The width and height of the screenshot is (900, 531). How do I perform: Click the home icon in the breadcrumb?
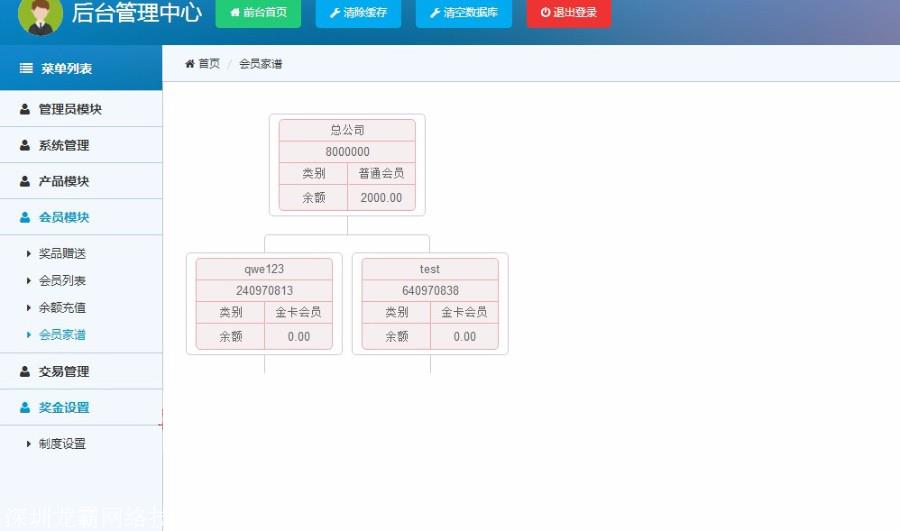[x=190, y=64]
